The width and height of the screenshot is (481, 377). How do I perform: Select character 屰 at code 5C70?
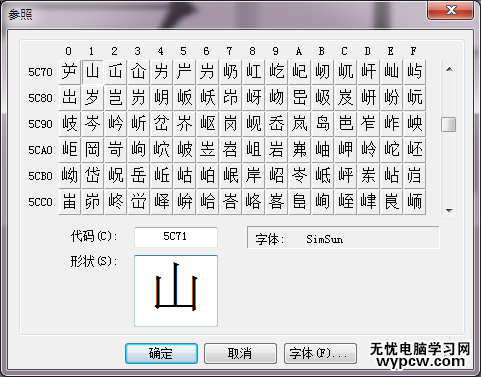(x=70, y=72)
